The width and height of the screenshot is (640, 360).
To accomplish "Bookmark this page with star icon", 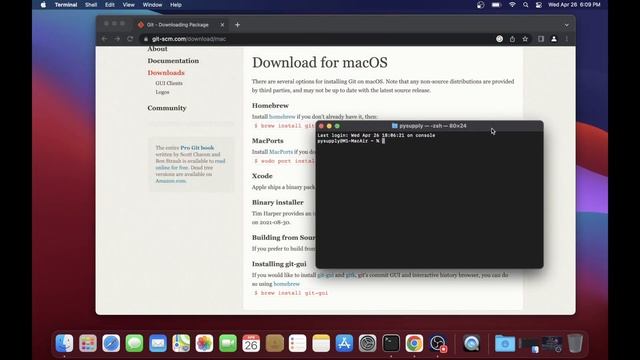I will tap(525, 39).
